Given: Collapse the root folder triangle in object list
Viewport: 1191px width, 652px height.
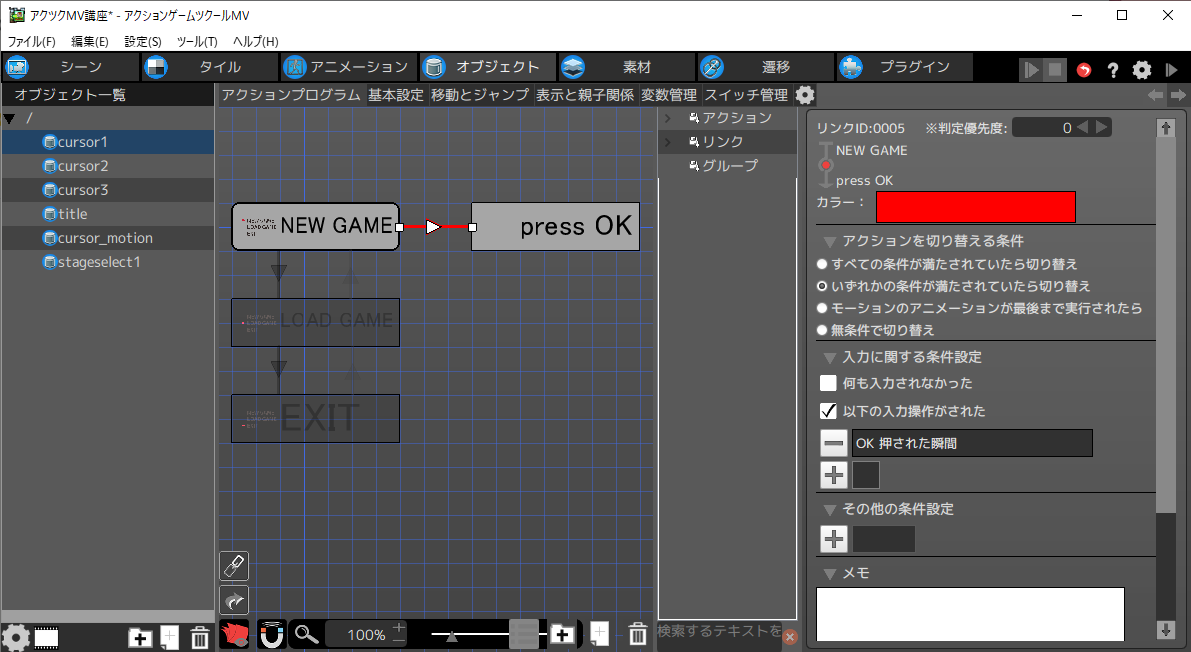Looking at the screenshot, I should pos(10,119).
